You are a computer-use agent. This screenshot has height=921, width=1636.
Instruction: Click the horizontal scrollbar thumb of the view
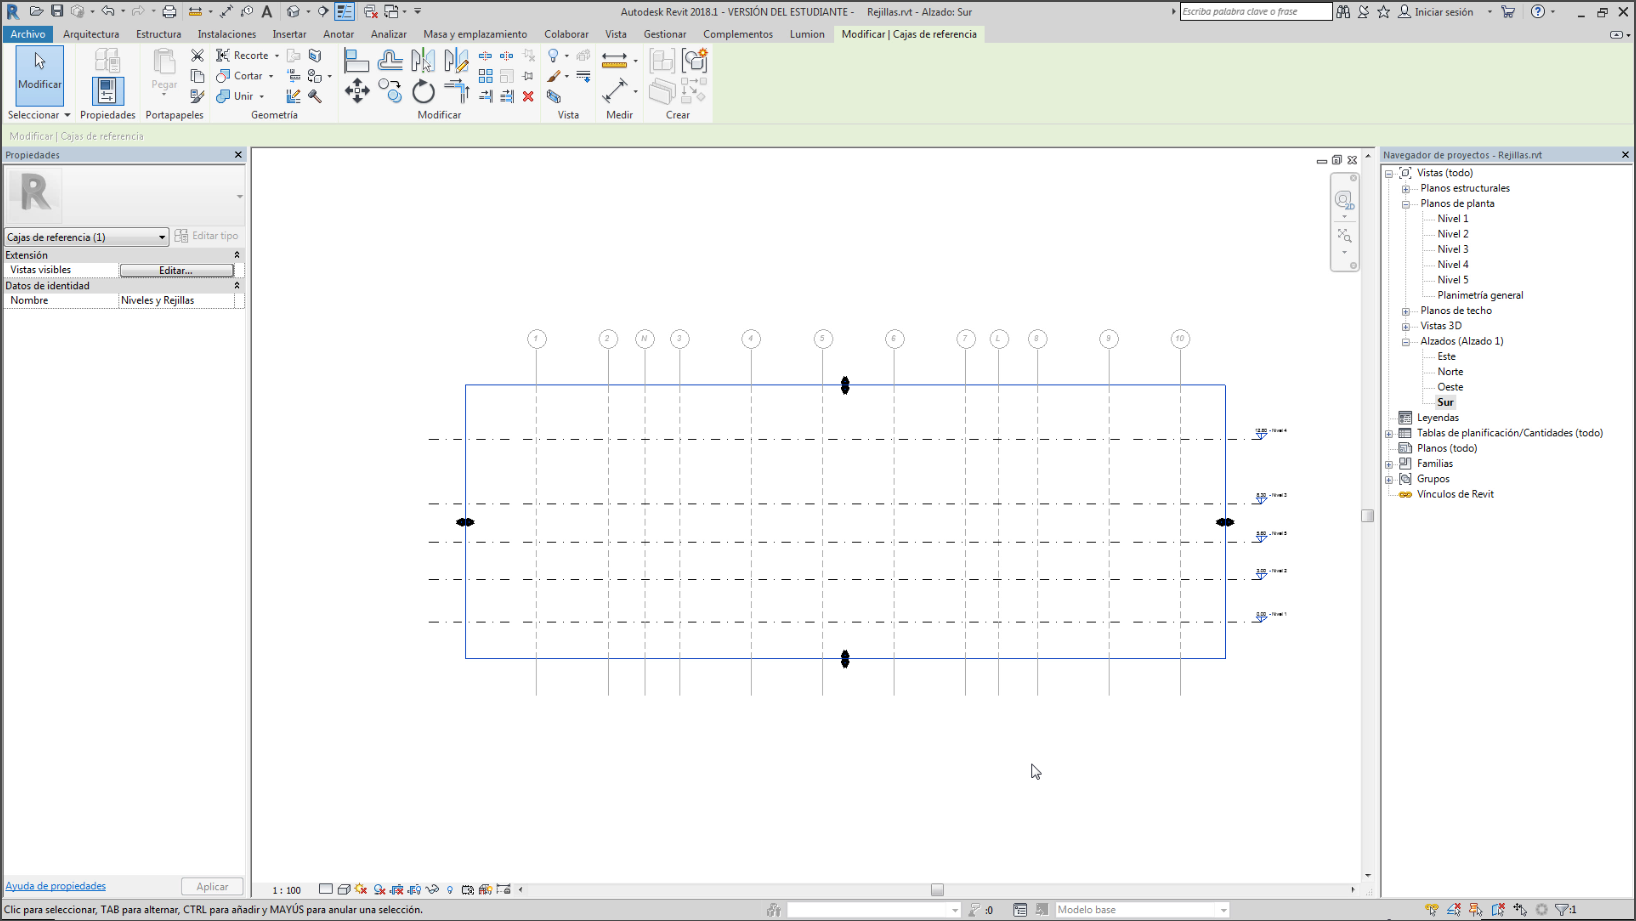click(x=937, y=889)
